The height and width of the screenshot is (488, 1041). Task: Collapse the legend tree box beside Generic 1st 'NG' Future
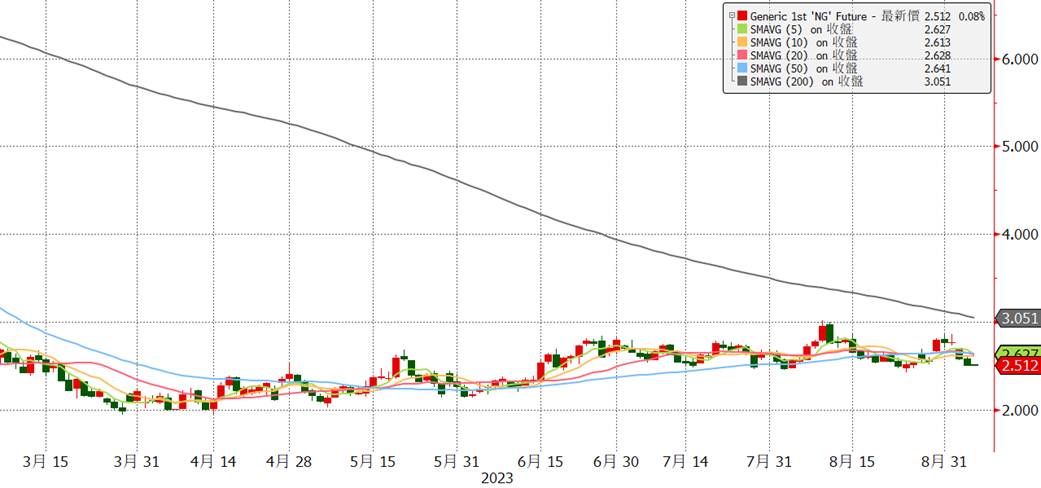(730, 15)
